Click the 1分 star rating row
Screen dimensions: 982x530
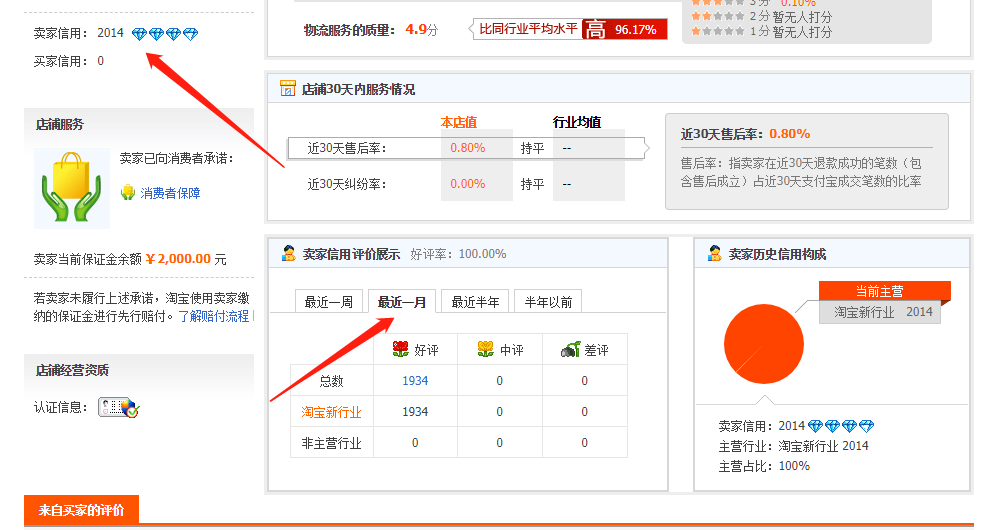pyautogui.click(x=762, y=31)
